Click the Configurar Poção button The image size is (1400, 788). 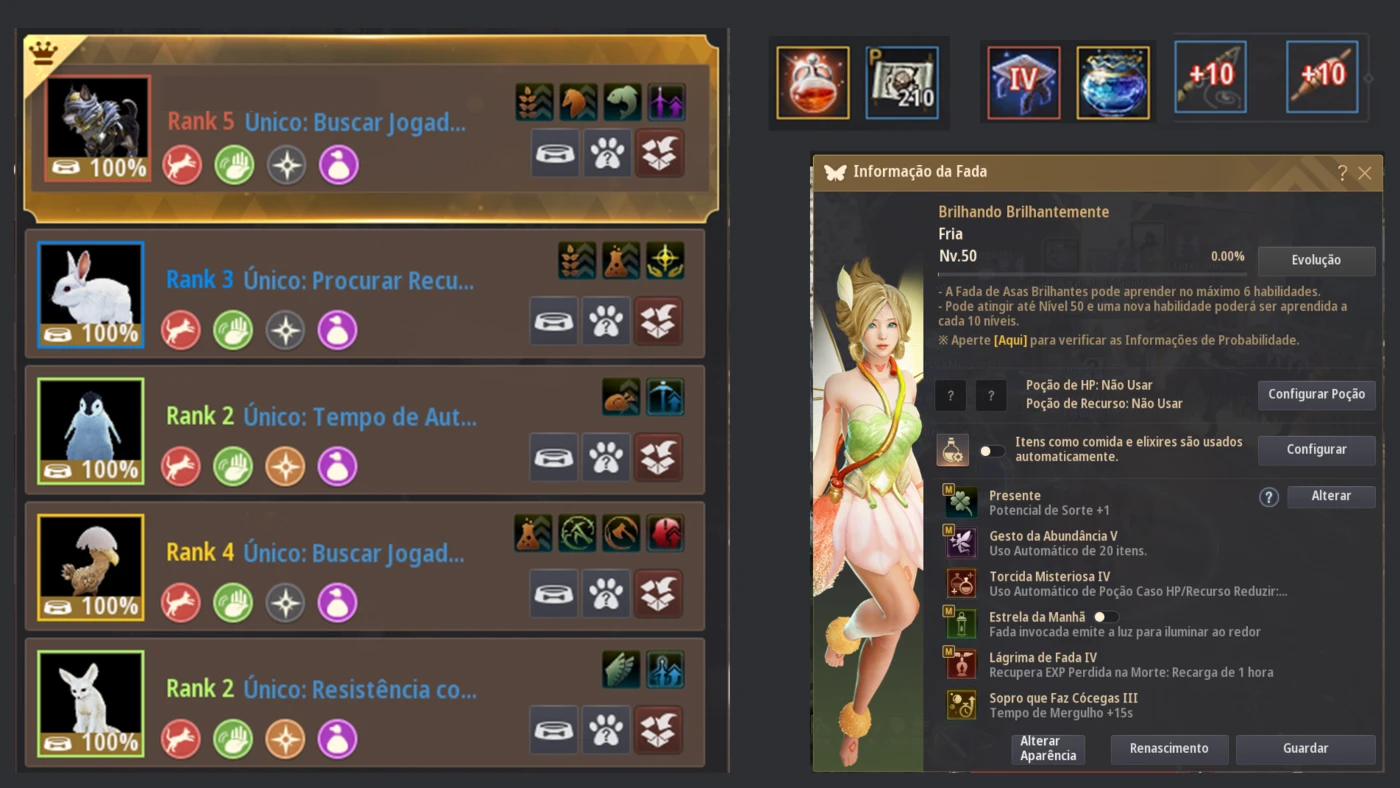1316,394
